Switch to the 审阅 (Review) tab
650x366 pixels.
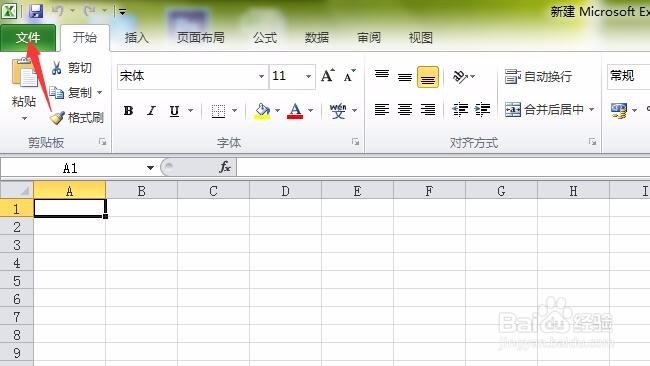[369, 38]
